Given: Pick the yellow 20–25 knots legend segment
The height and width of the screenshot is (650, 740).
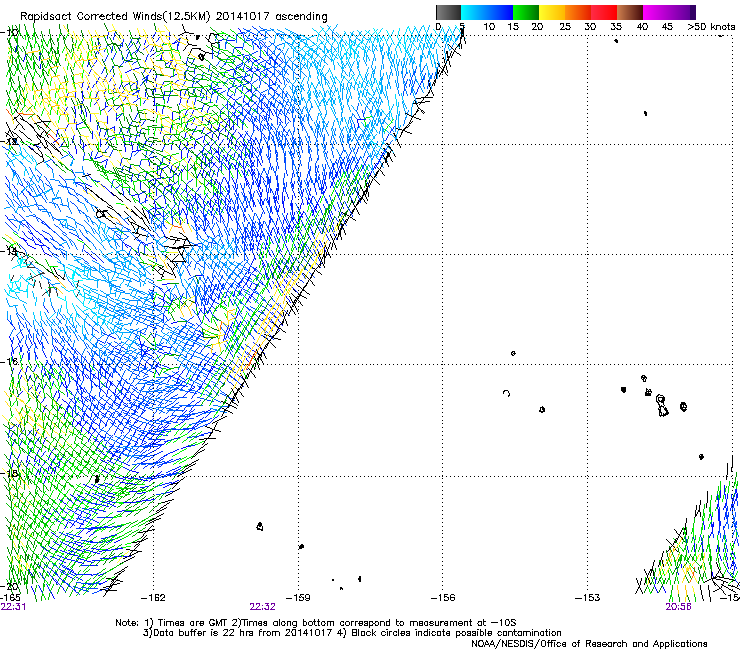Looking at the screenshot, I should [x=552, y=12].
